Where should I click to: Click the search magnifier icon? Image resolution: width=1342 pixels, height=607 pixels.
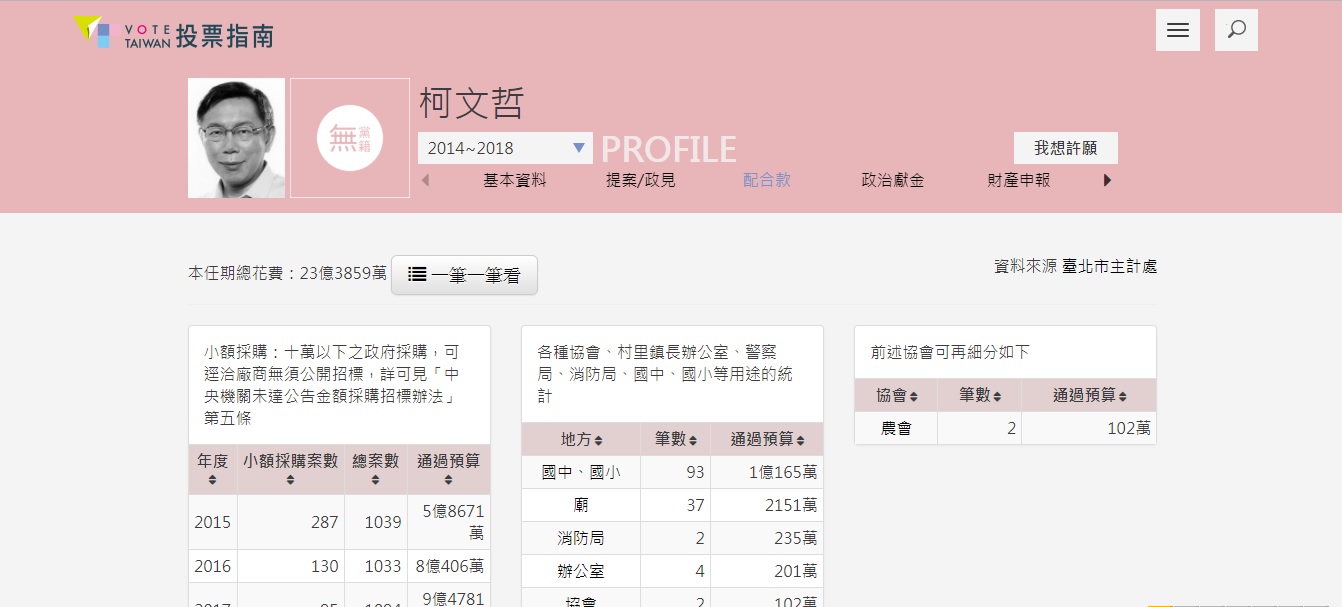1236,30
